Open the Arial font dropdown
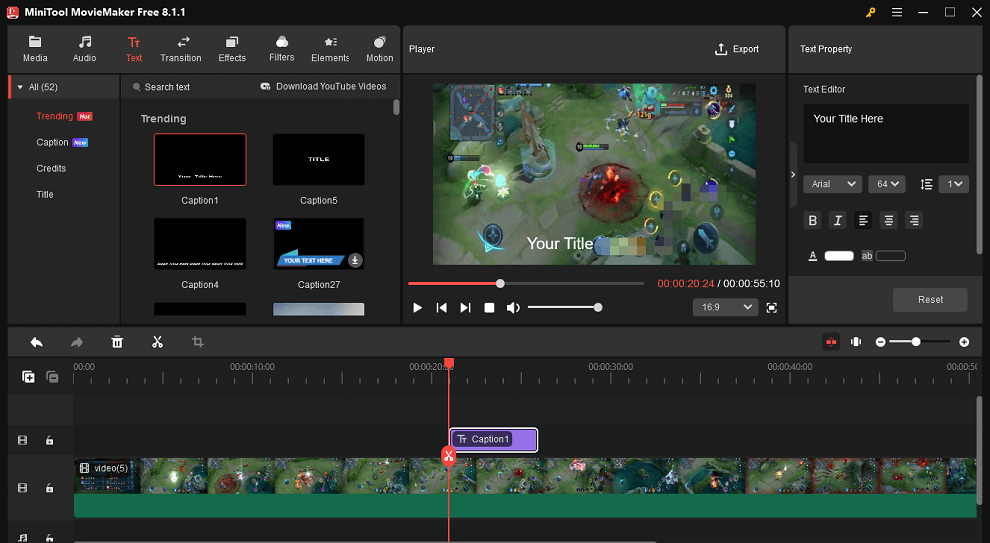 832,184
